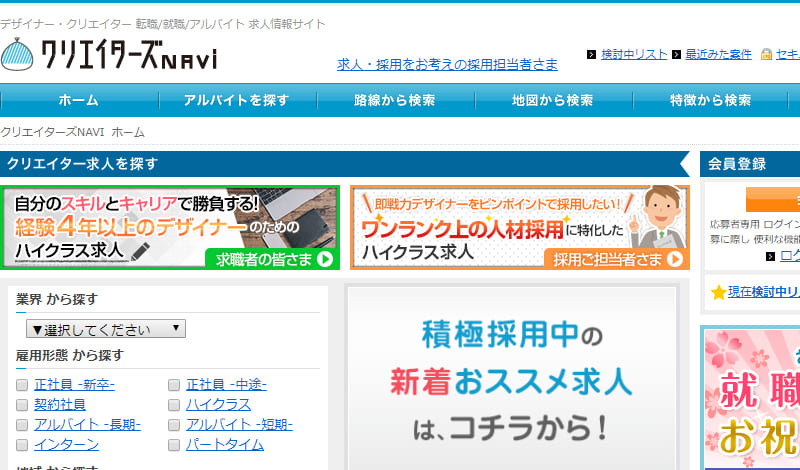
Task: Click the 正社員 -新卒- link text
Action: (x=74, y=385)
